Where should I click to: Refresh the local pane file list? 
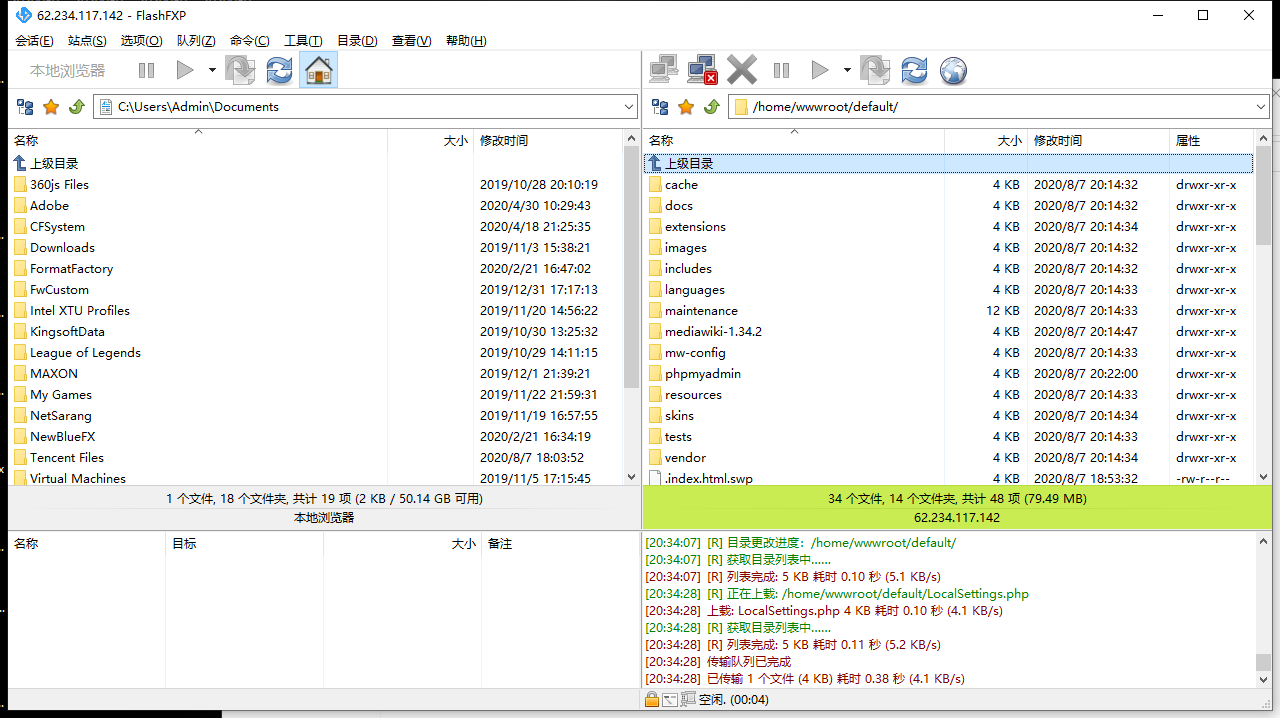coord(279,70)
